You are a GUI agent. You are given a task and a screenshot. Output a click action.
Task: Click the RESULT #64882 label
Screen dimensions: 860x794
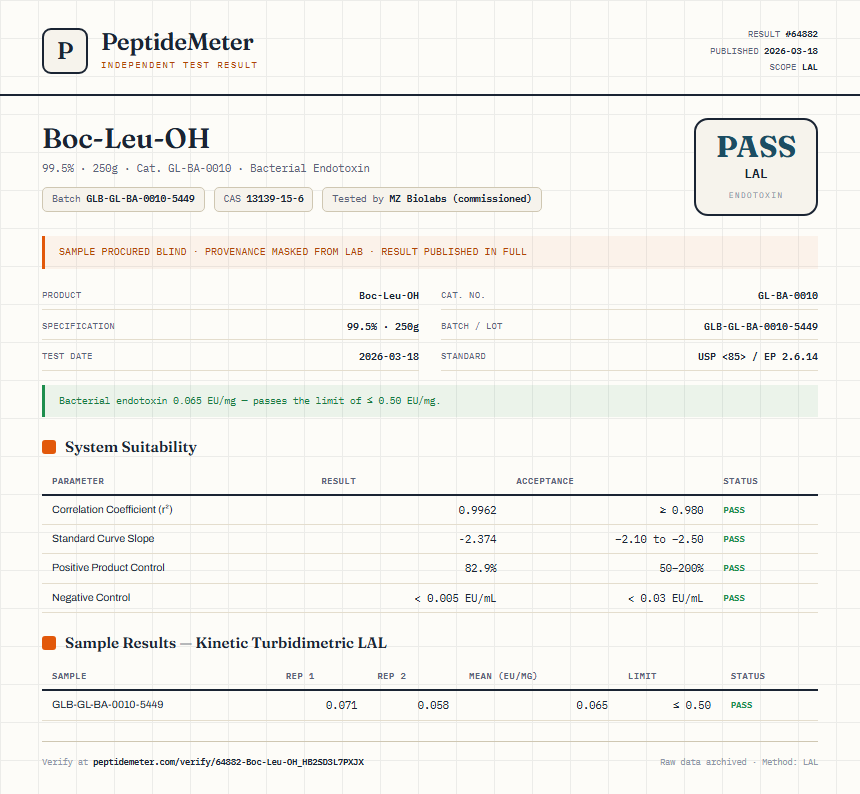[x=783, y=34]
